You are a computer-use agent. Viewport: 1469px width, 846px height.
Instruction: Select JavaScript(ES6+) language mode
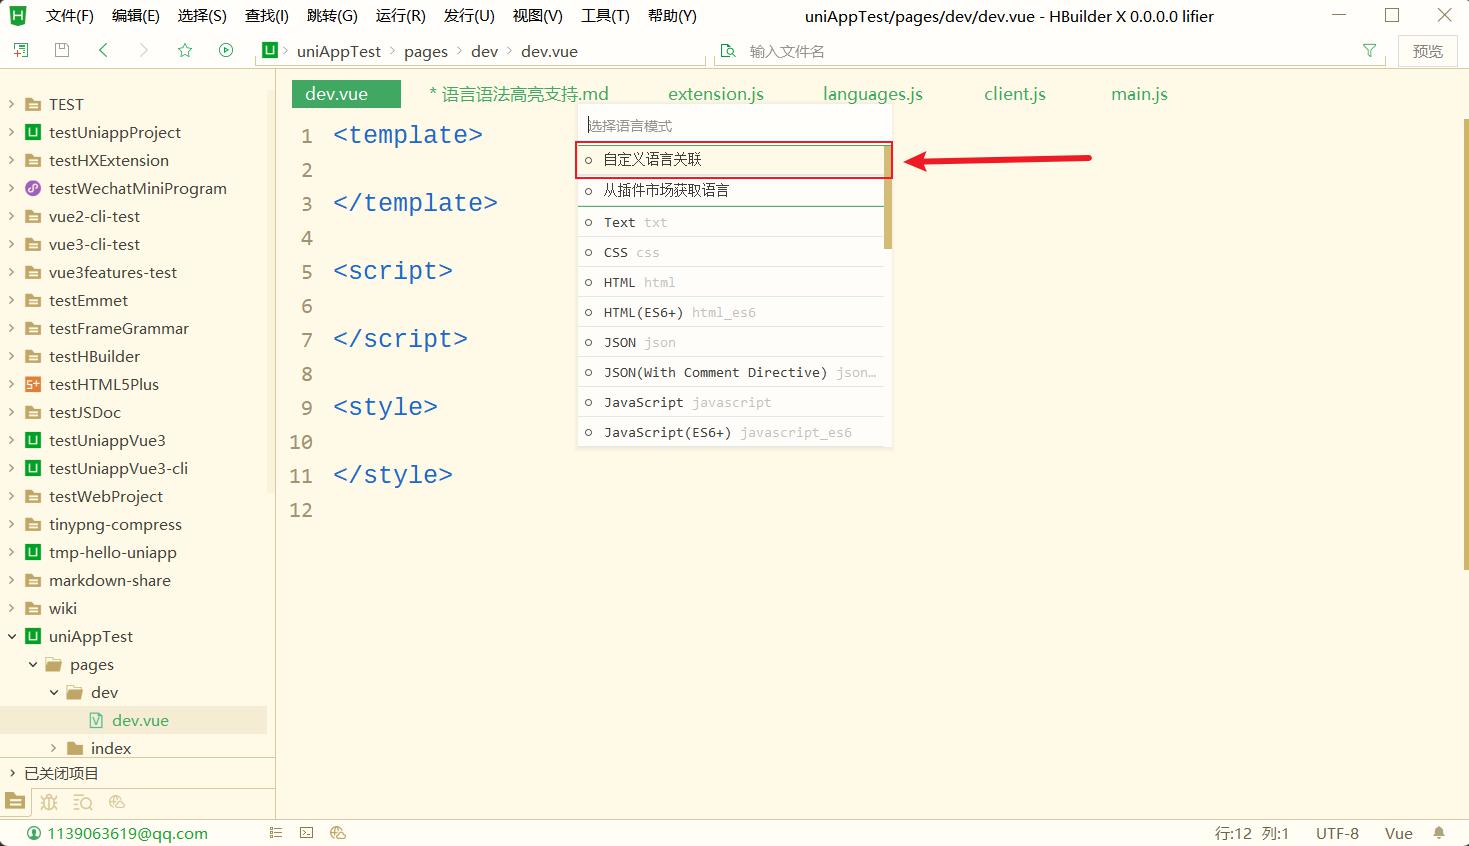point(731,432)
